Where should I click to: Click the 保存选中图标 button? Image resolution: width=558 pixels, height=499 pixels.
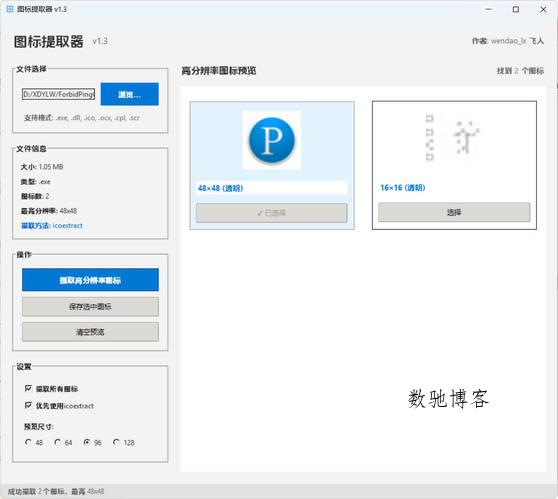[x=90, y=306]
